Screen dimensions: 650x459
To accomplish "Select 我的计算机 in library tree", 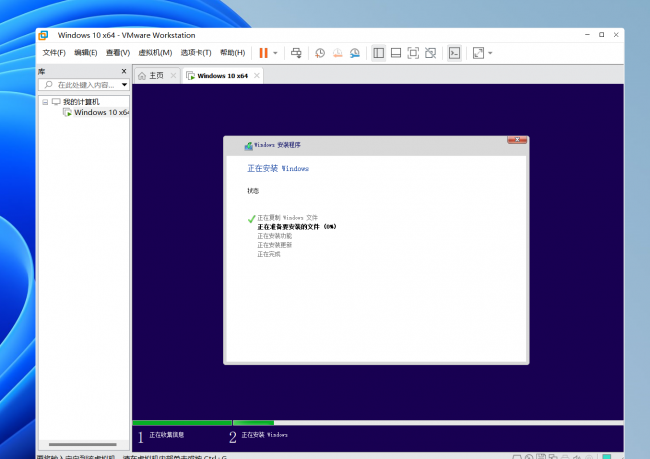I will (81, 102).
